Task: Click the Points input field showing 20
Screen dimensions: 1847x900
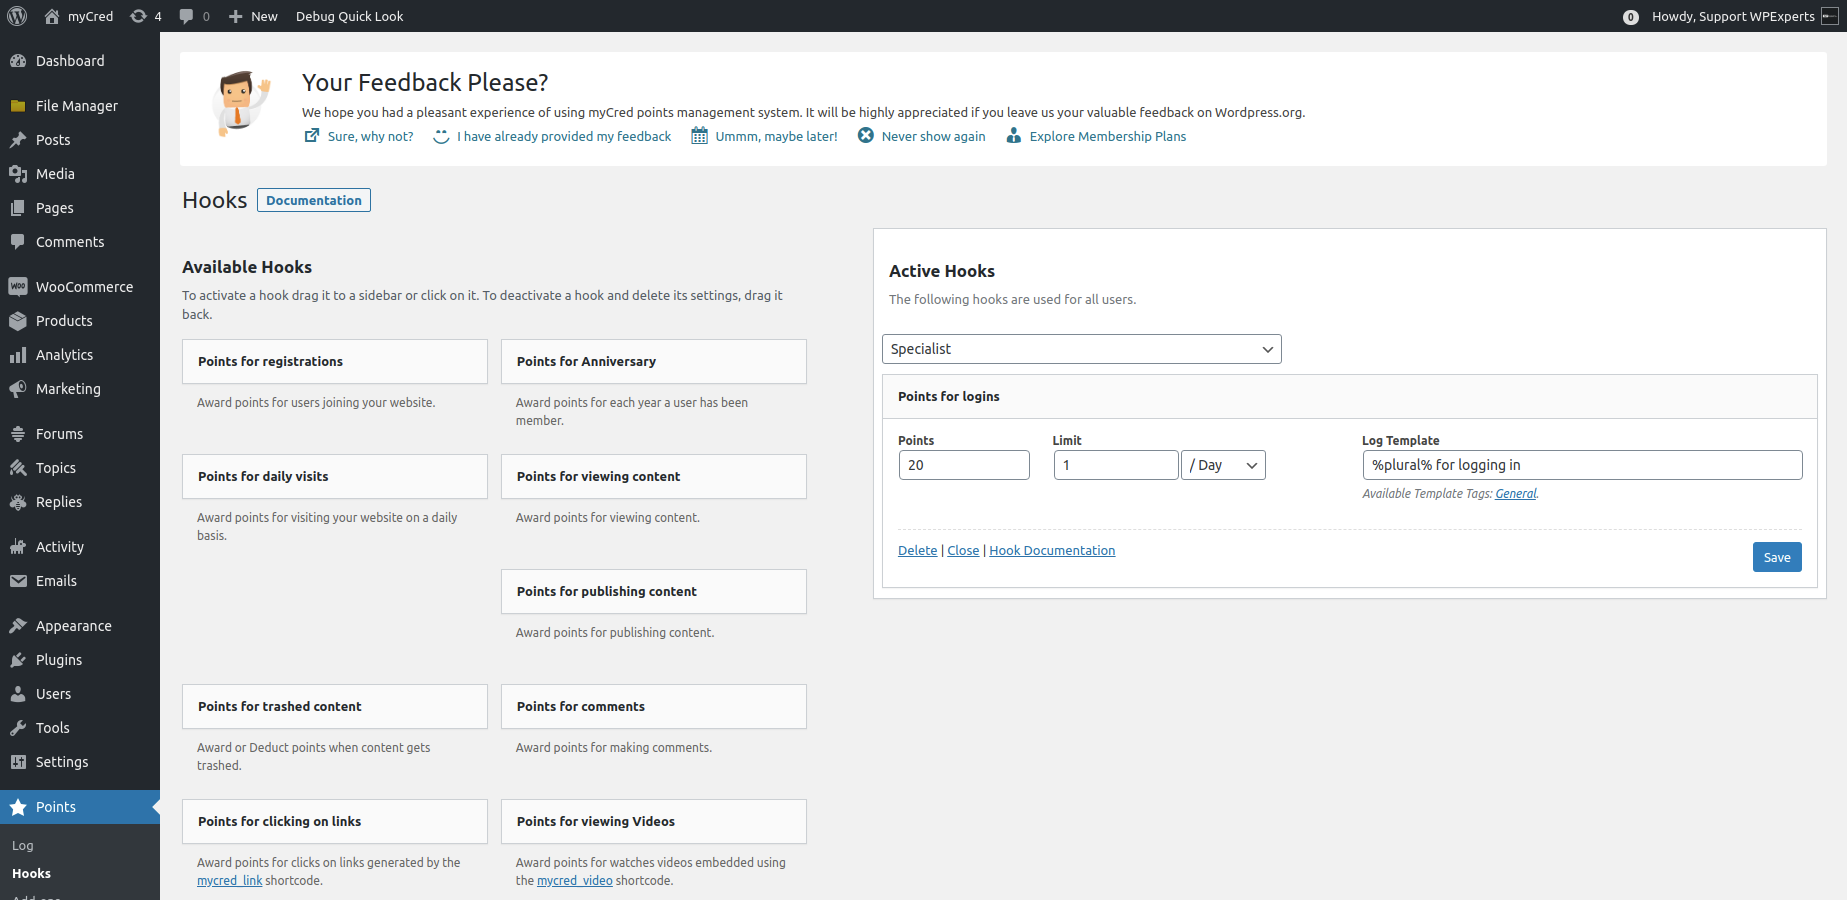Action: tap(964, 465)
